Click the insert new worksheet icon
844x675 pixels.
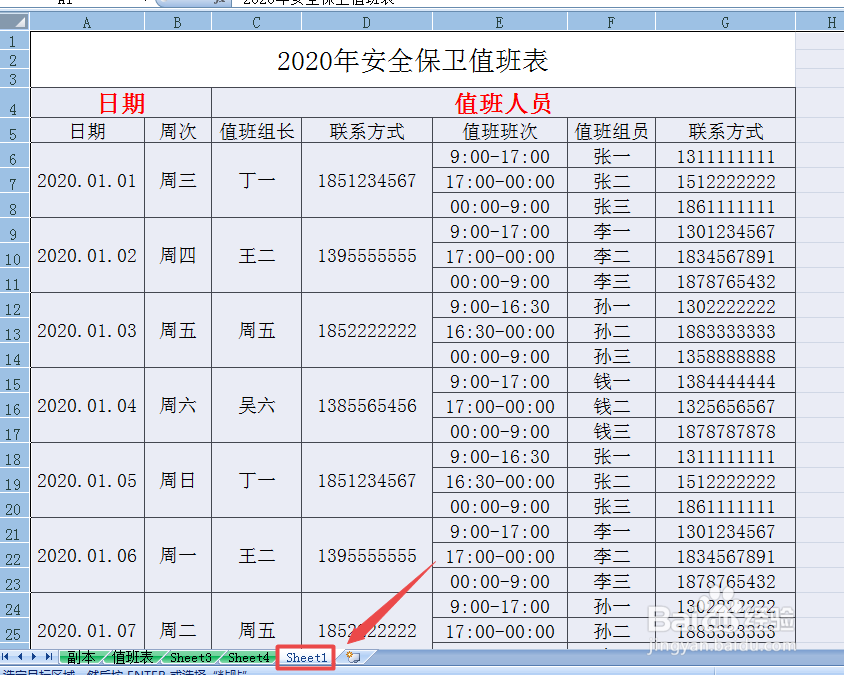[x=352, y=657]
